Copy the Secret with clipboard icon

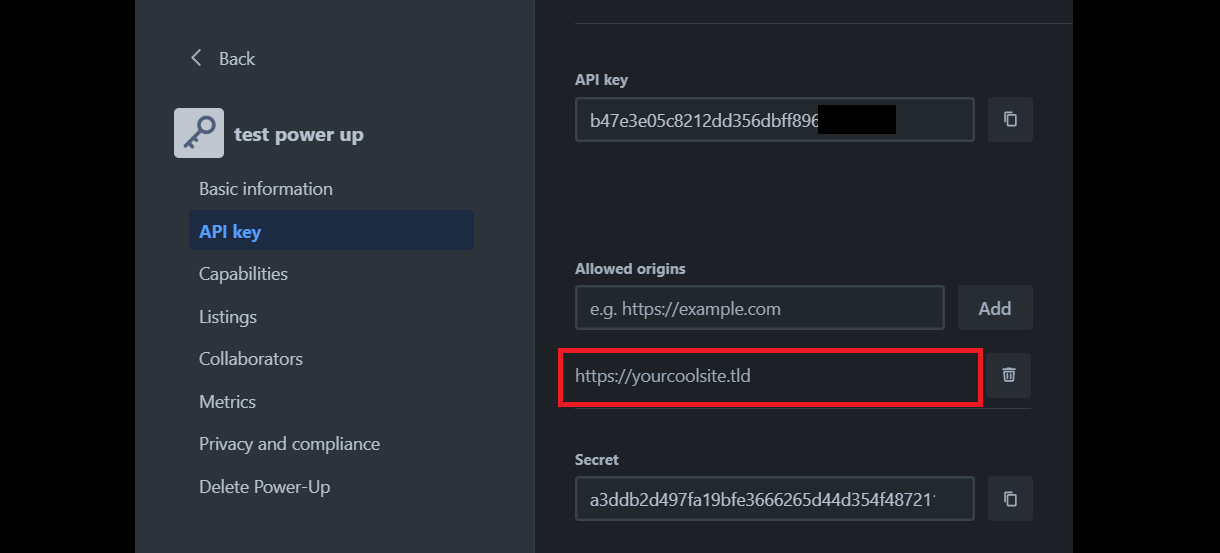pos(1010,498)
